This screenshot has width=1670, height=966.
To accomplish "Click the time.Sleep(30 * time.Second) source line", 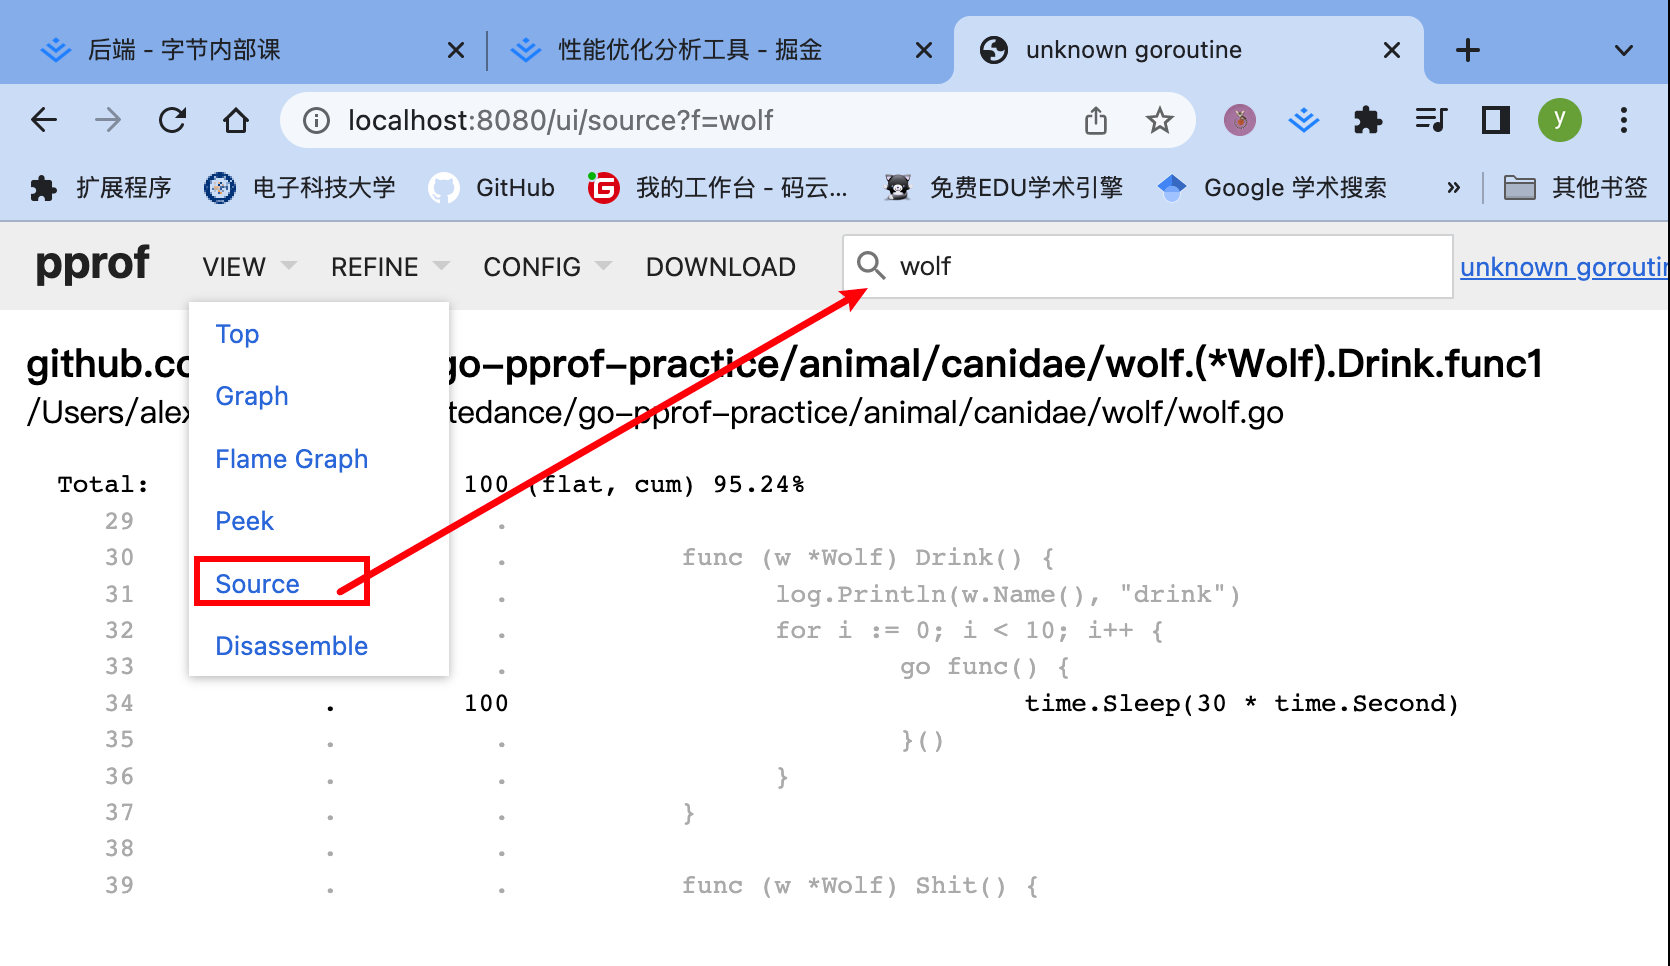I will pos(1241,704).
